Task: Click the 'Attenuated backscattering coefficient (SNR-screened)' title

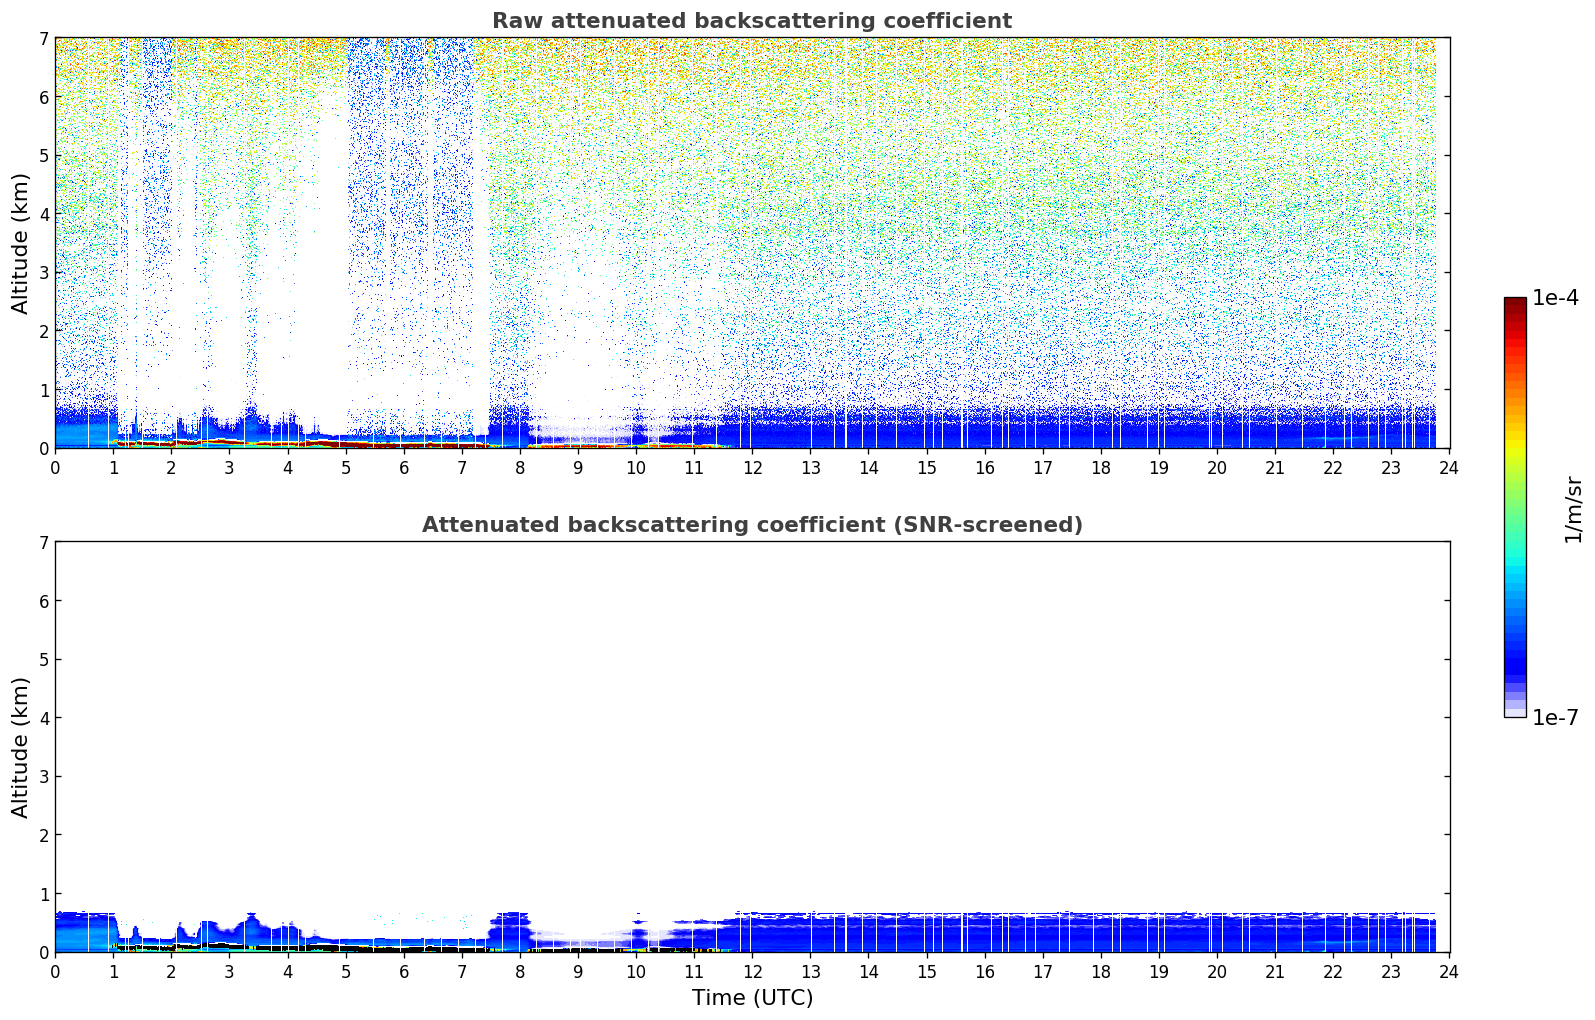Action: click(x=752, y=525)
